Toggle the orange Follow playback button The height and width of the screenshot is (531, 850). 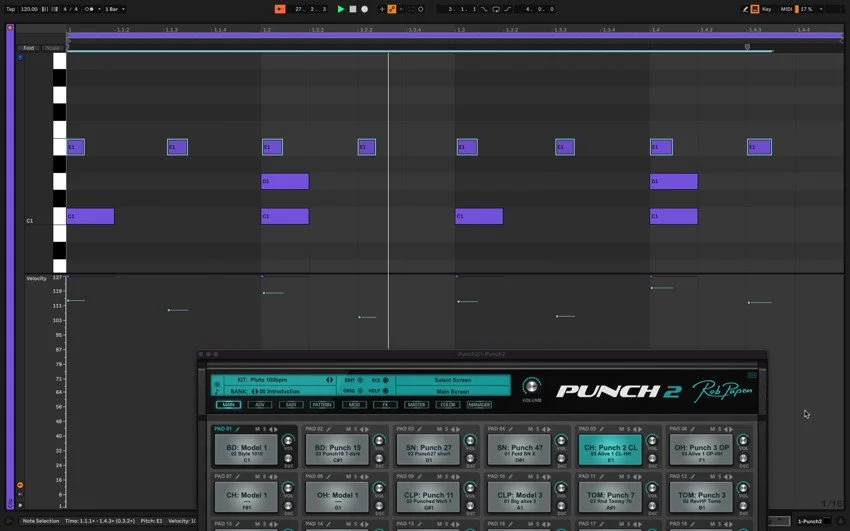pyautogui.click(x=280, y=9)
